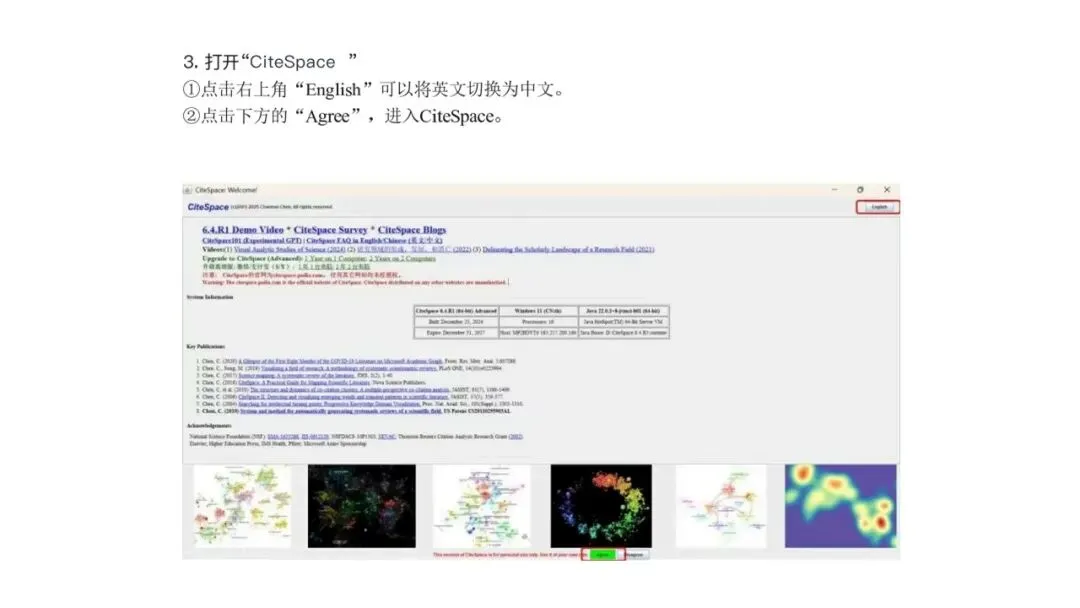The height and width of the screenshot is (608, 1080).
Task: Click the first white-background network thumbnail
Action: [242, 506]
